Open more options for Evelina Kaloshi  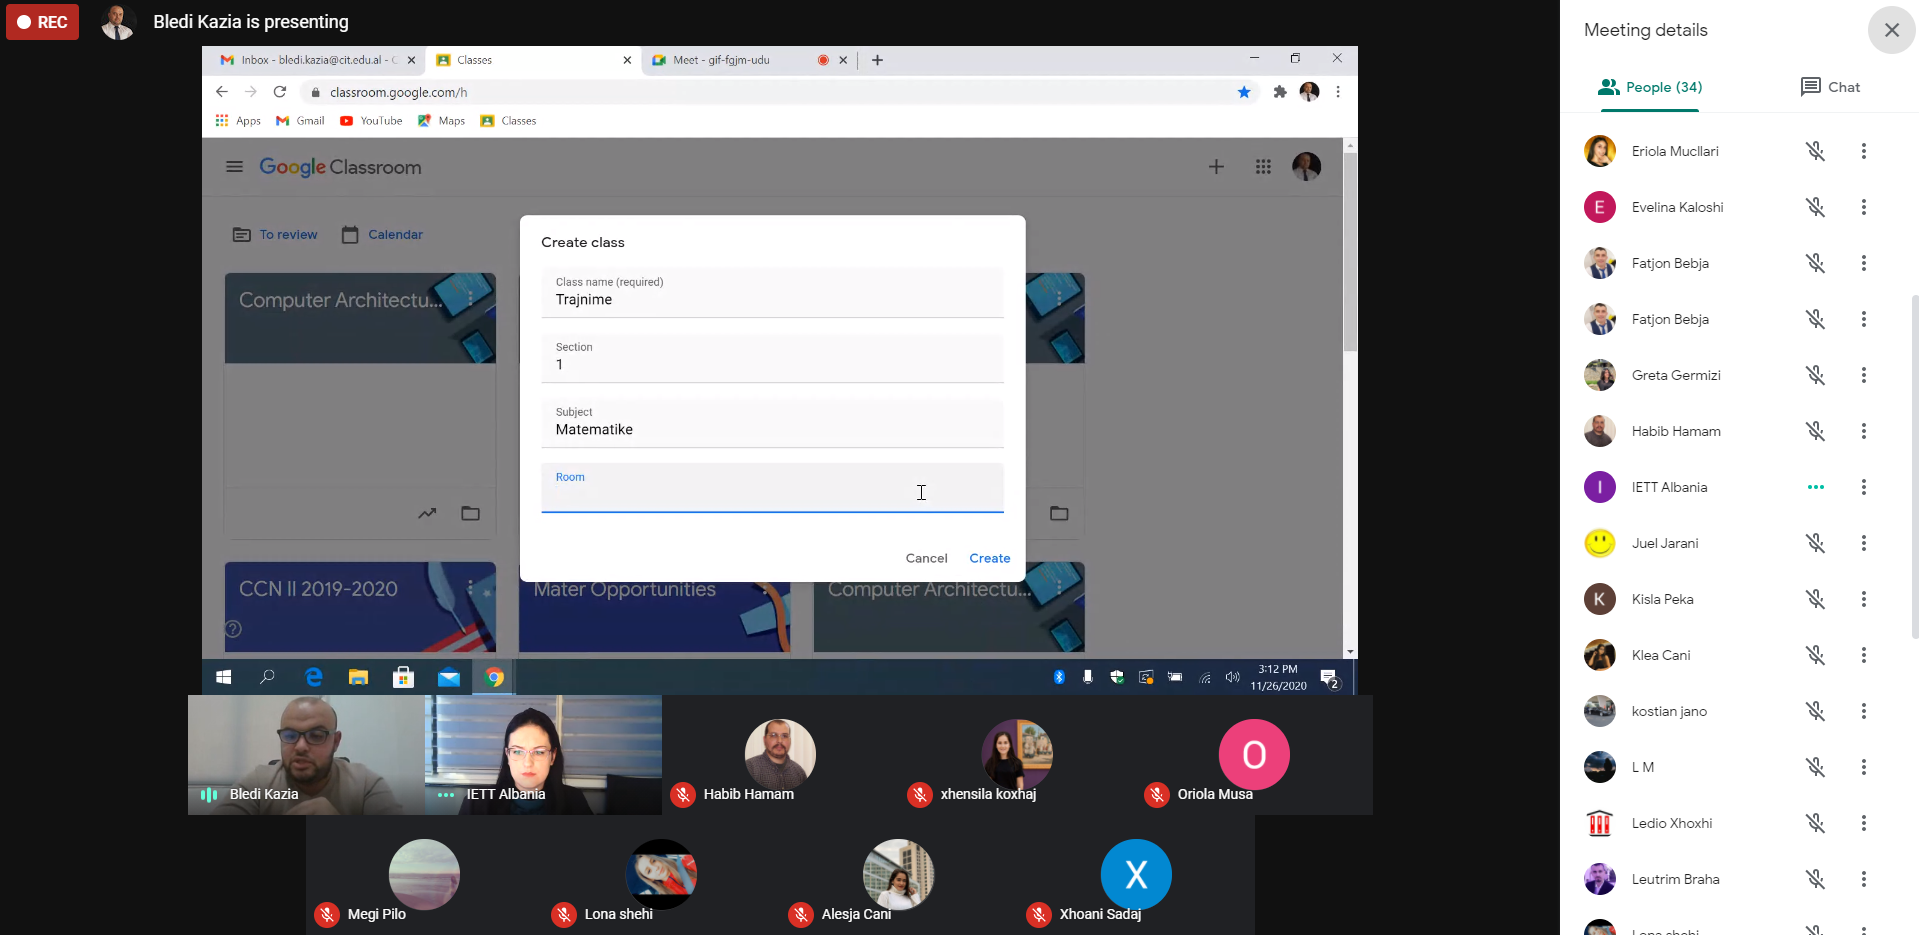(1863, 207)
